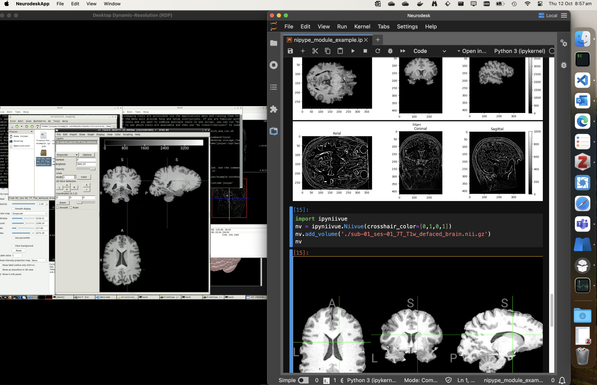Save the notebook with the floppy disk icon
This screenshot has width=597, height=385.
pyautogui.click(x=290, y=51)
